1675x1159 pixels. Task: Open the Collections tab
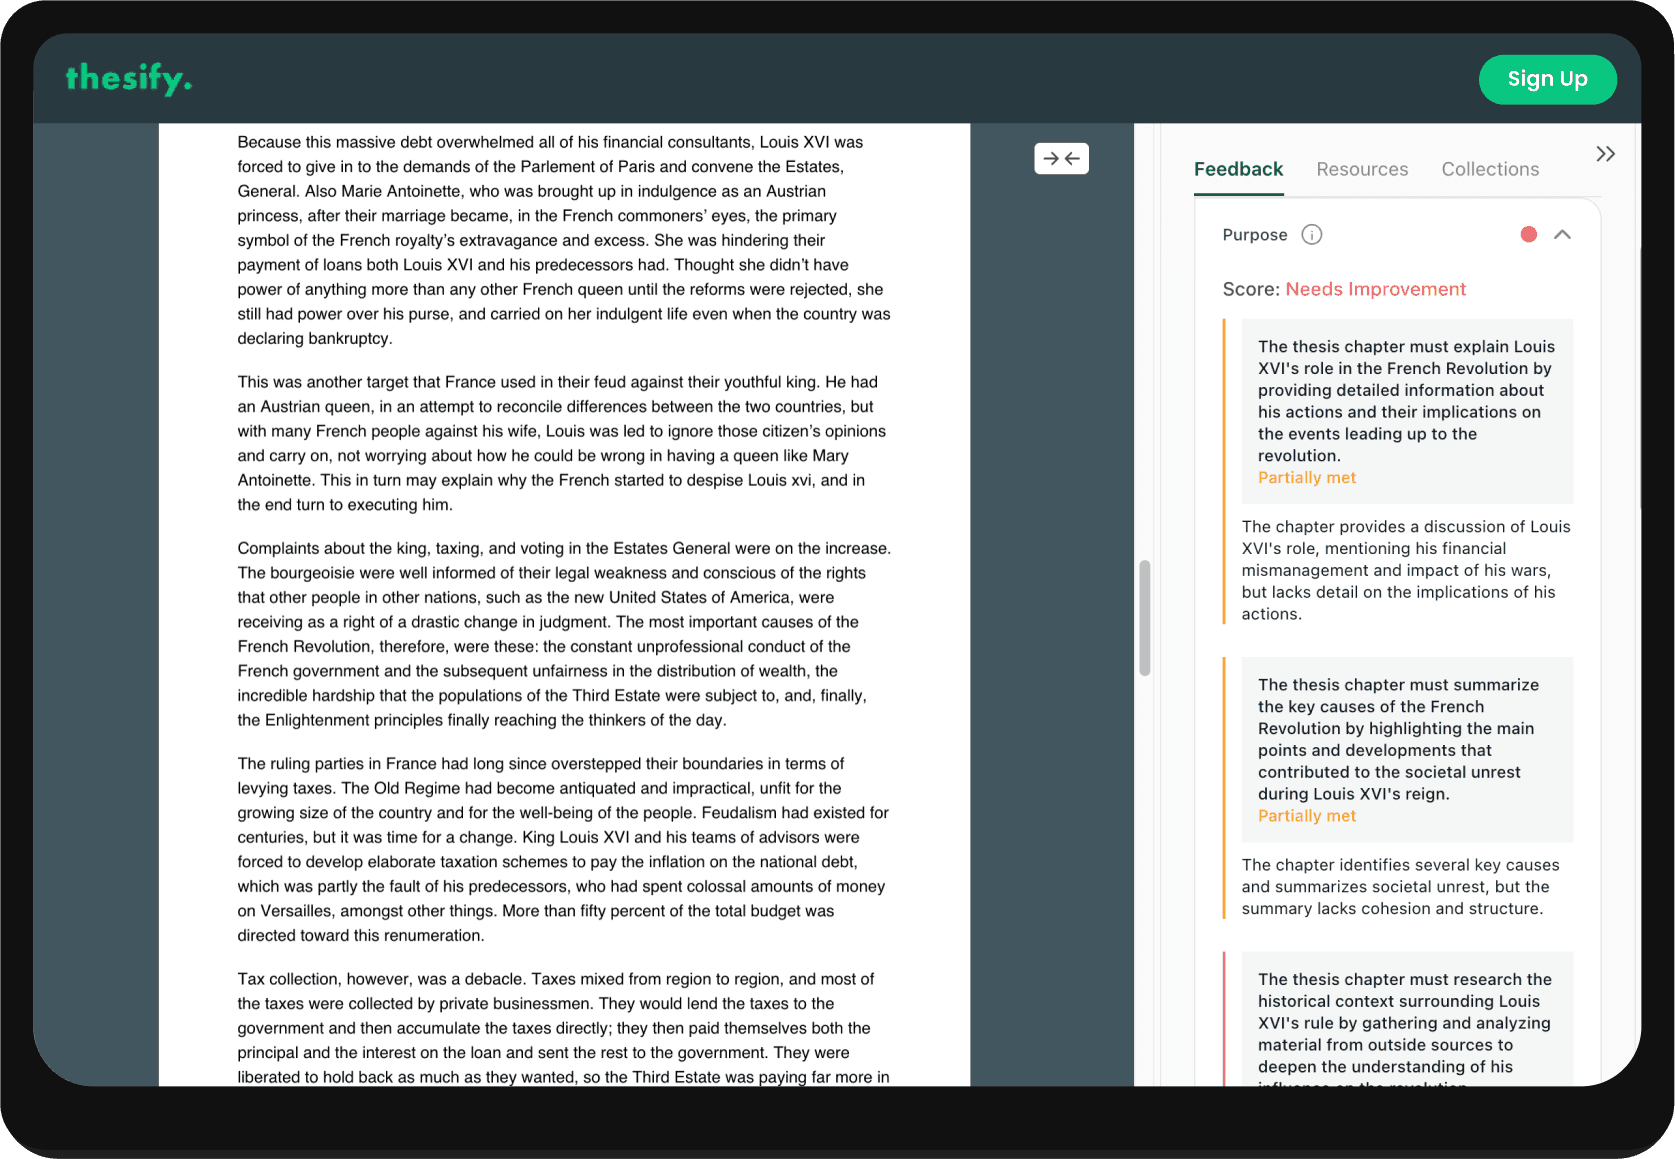(x=1489, y=169)
